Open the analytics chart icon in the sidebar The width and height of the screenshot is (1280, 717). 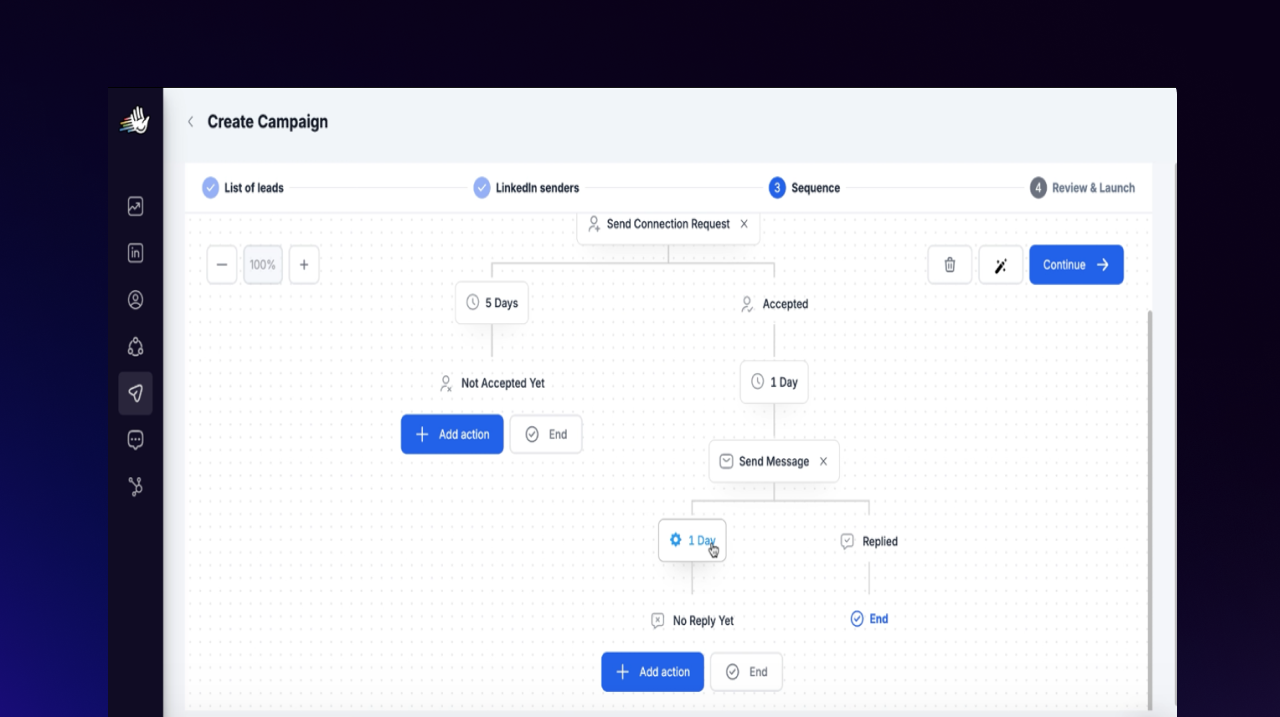[135, 206]
